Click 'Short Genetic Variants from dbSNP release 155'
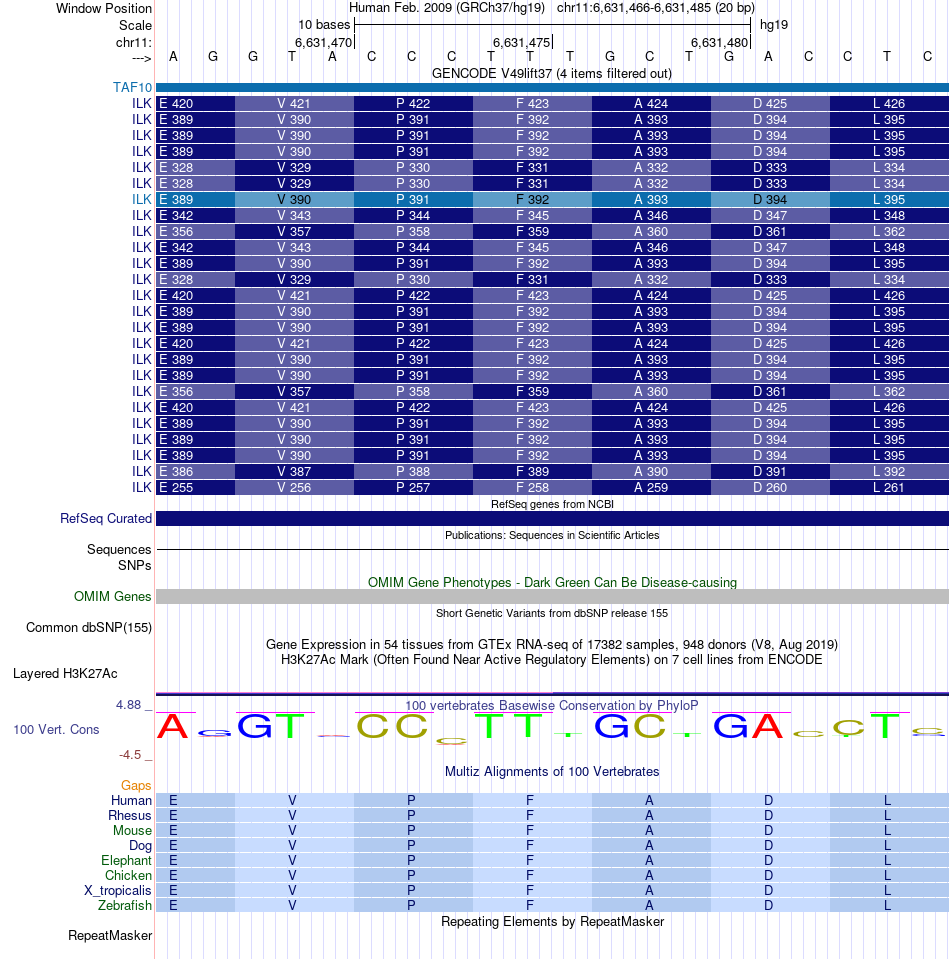The width and height of the screenshot is (950, 959). click(x=552, y=613)
